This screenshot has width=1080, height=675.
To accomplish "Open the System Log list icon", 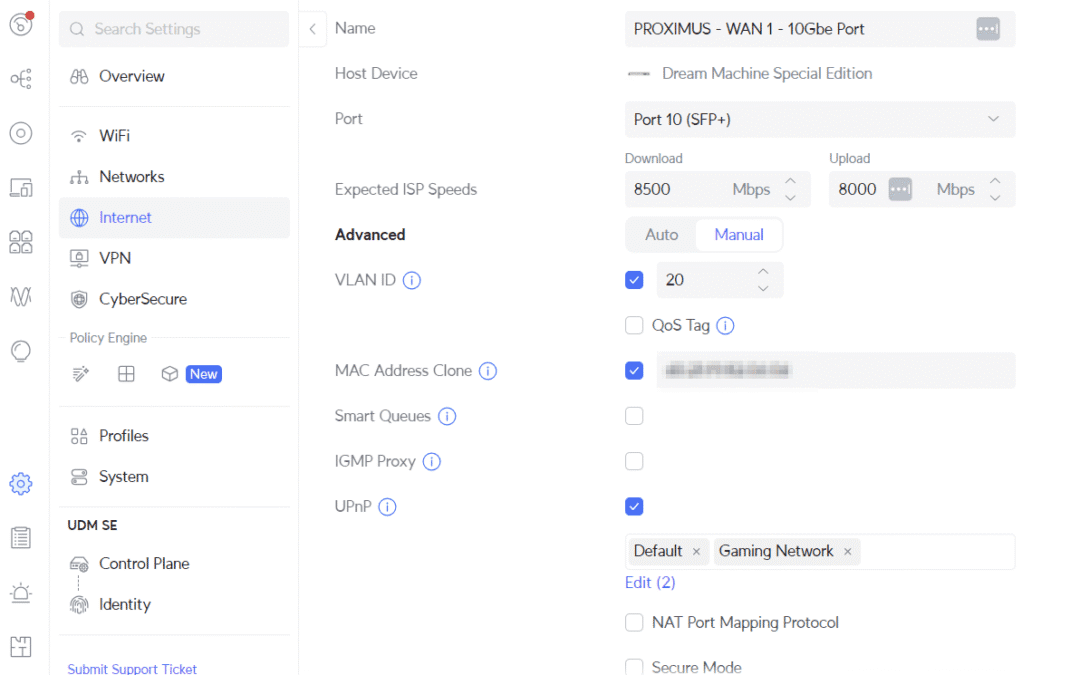I will coord(21,538).
